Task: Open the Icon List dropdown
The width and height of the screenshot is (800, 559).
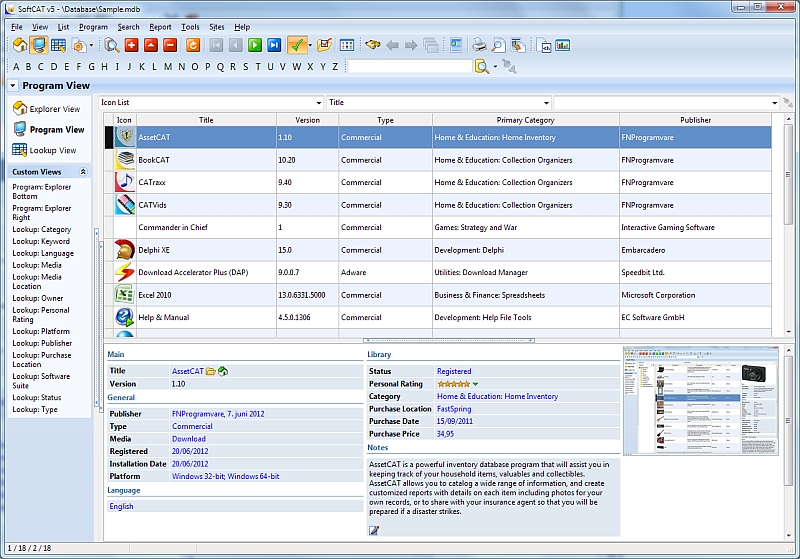Action: pyautogui.click(x=318, y=103)
